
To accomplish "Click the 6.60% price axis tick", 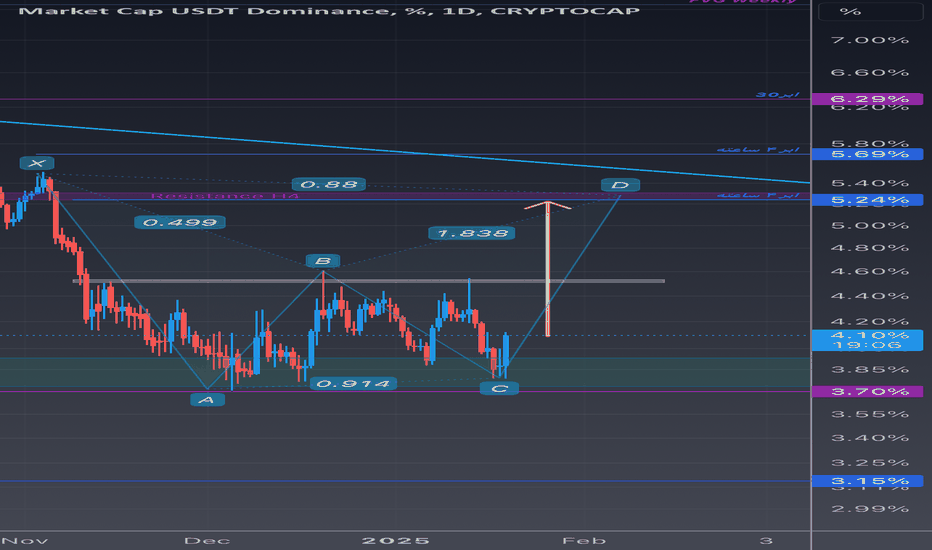I will 870,73.
